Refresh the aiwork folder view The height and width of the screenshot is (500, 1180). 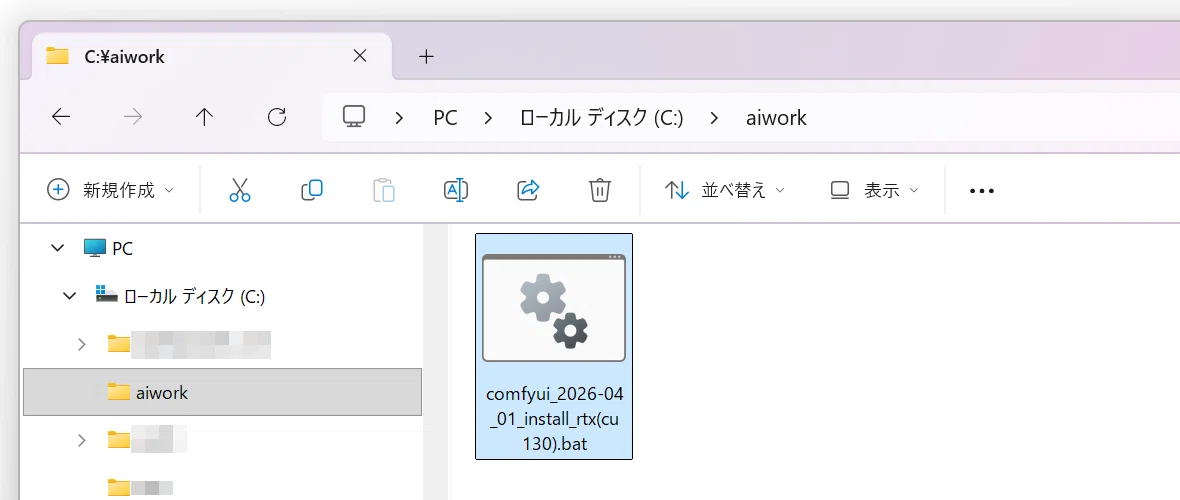(277, 117)
